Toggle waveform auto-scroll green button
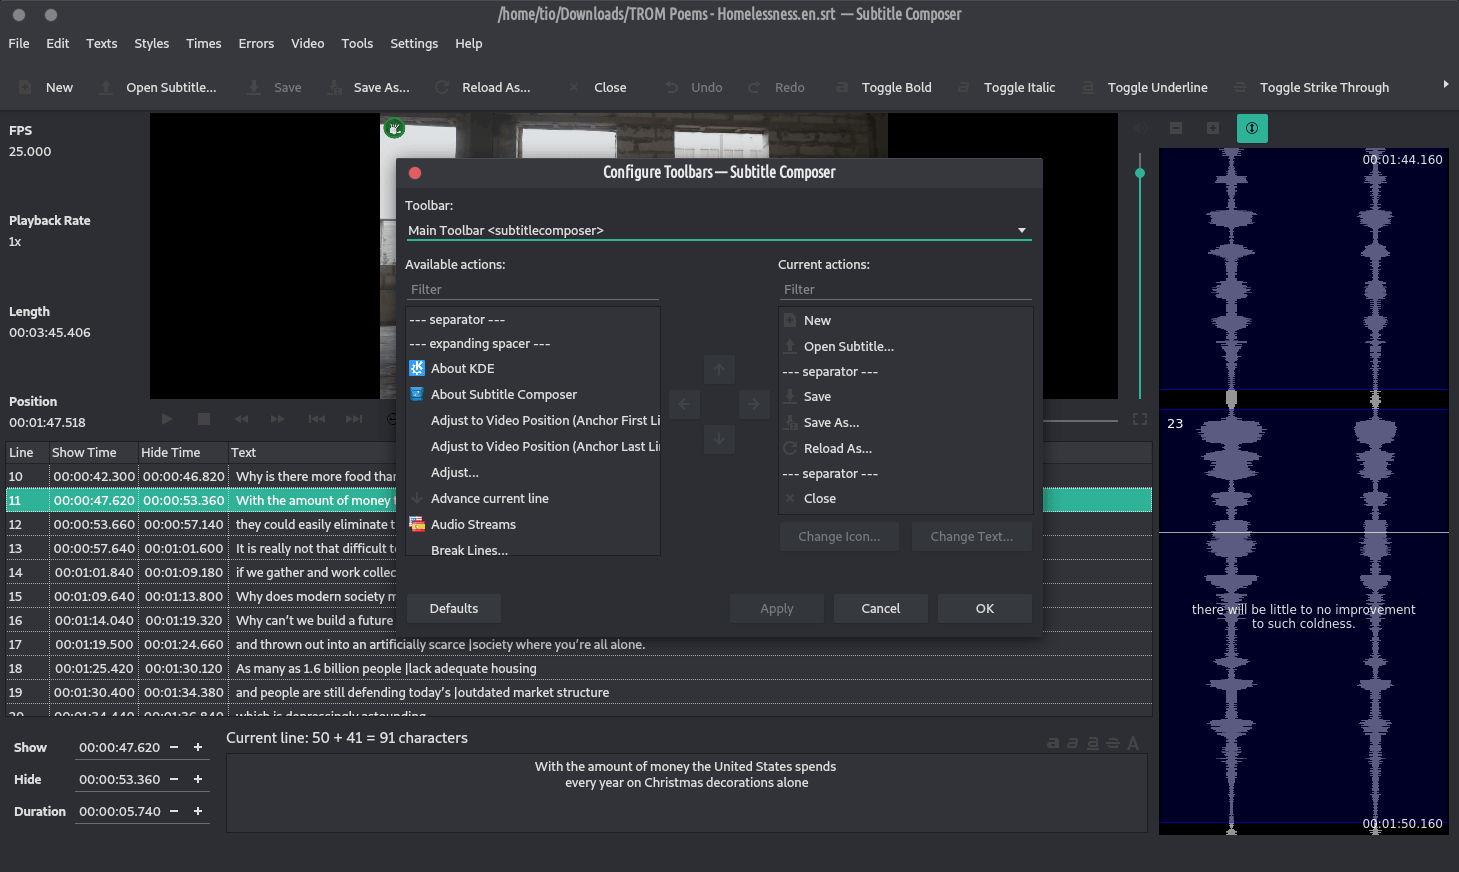The height and width of the screenshot is (872, 1459). pos(1252,128)
